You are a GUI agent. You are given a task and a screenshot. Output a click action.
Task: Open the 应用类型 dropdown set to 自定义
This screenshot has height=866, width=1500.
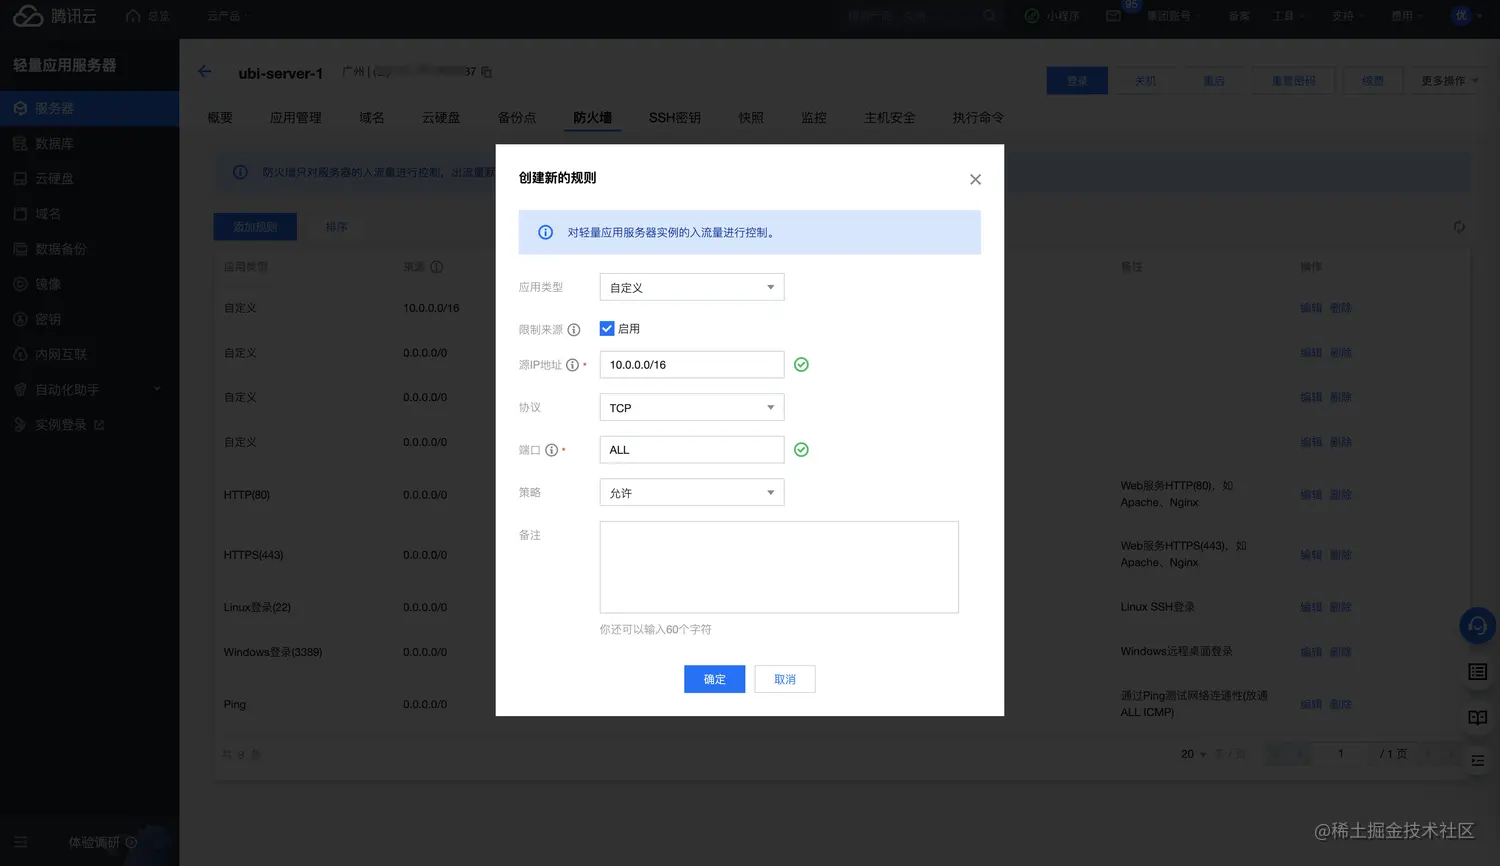coord(692,287)
